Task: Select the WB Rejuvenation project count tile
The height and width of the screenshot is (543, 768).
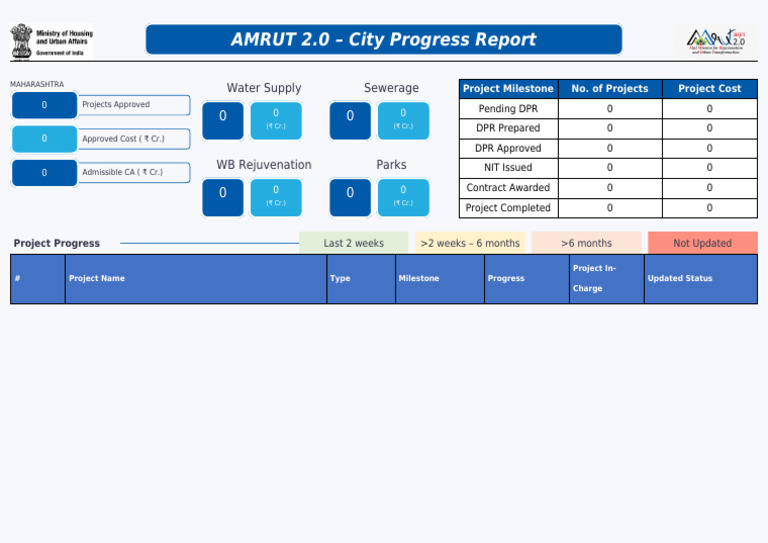Action: point(223,197)
